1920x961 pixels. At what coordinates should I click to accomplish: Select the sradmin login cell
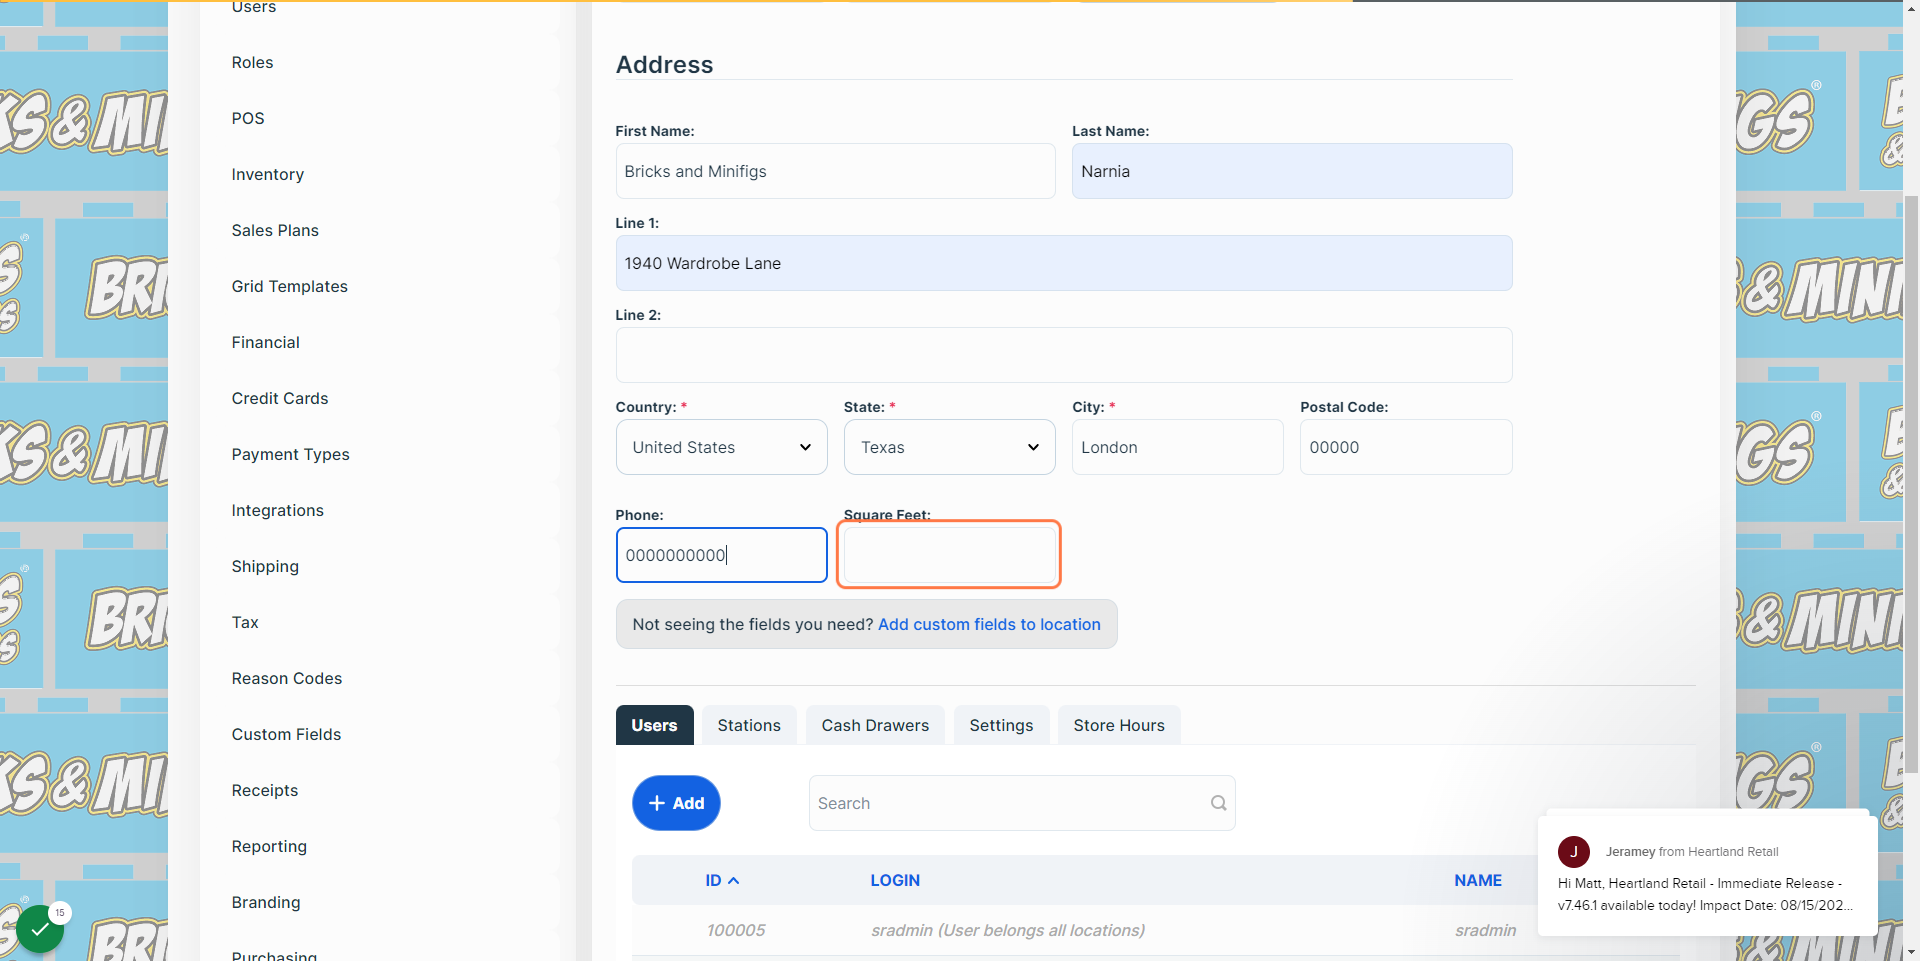coord(1007,930)
